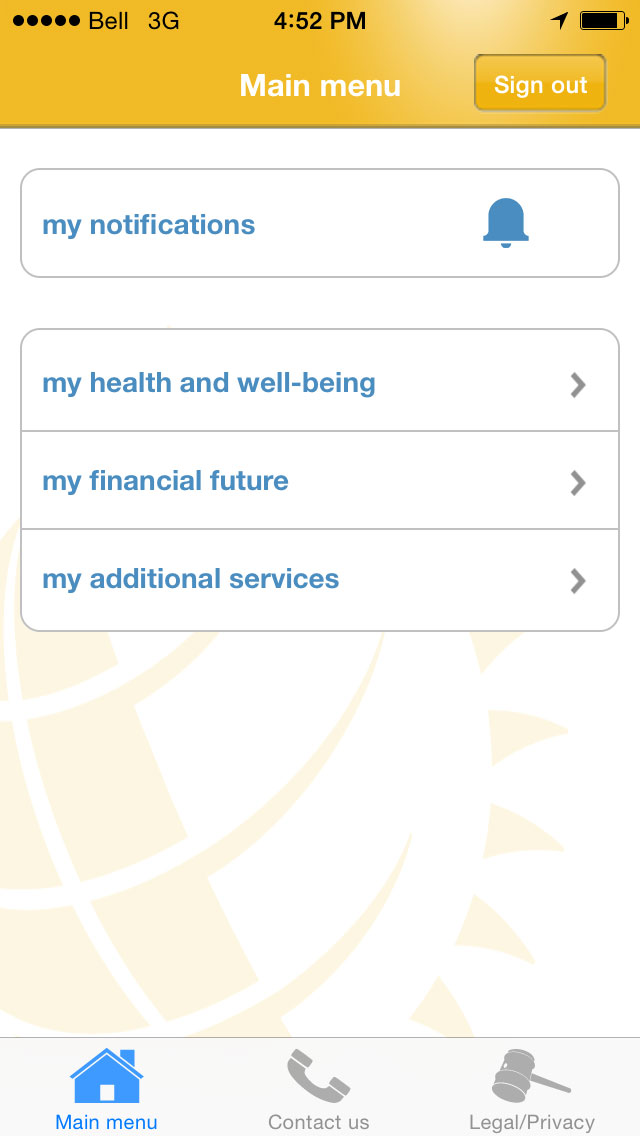Switch to the Legal/Privacy tab
The width and height of the screenshot is (640, 1136).
tap(528, 1088)
